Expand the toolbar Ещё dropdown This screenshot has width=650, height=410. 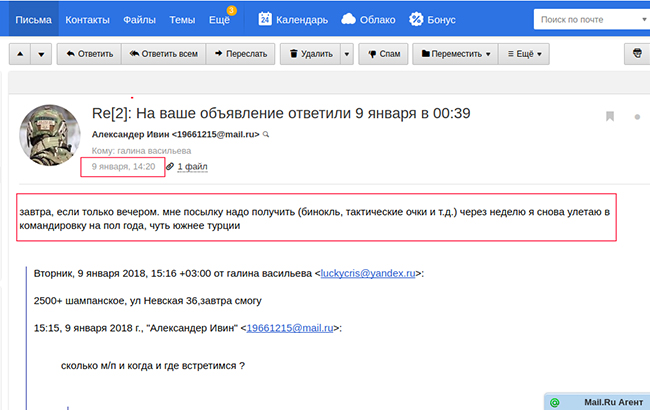pyautogui.click(x=524, y=54)
